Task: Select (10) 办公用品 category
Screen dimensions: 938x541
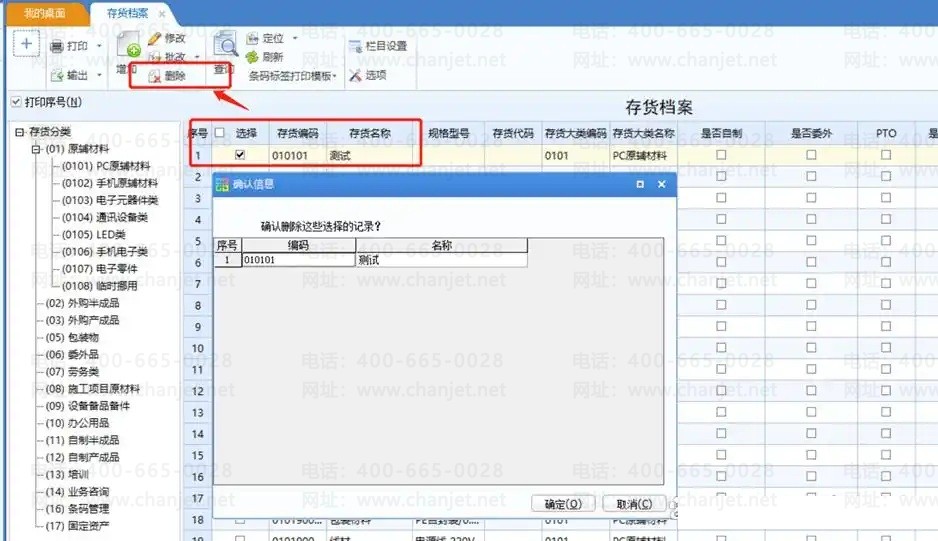Action: (78, 423)
